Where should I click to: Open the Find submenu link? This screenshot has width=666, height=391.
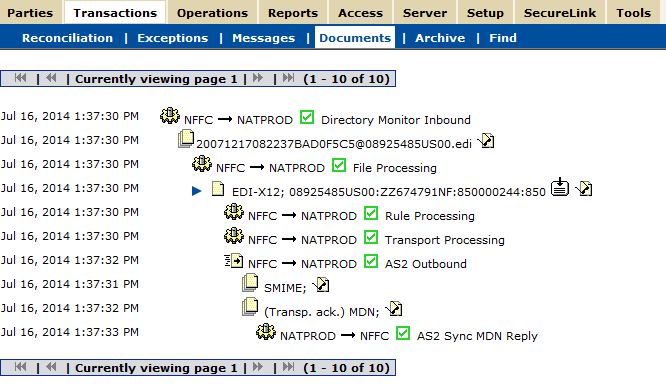pyautogui.click(x=503, y=38)
